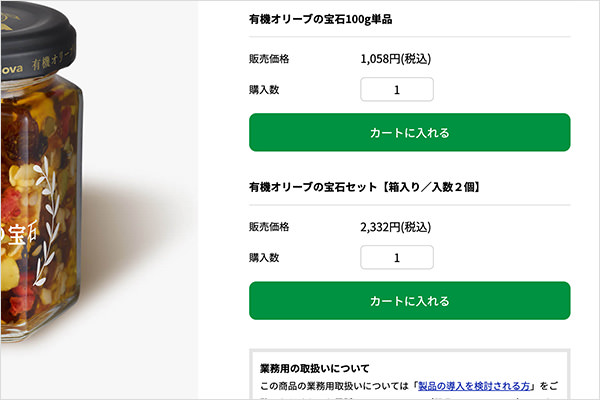This screenshot has width=600, height=400.
Task: Click the 販売価格 label for the 100g item
Action: pos(269,59)
